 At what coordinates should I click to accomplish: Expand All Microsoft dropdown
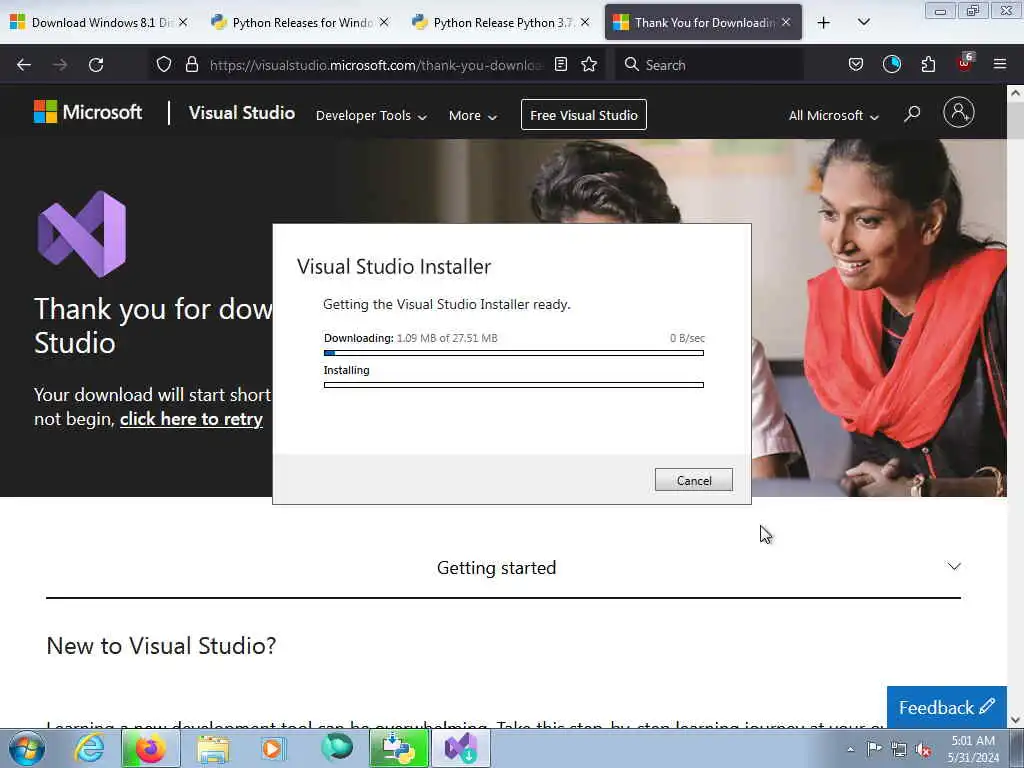coord(833,116)
